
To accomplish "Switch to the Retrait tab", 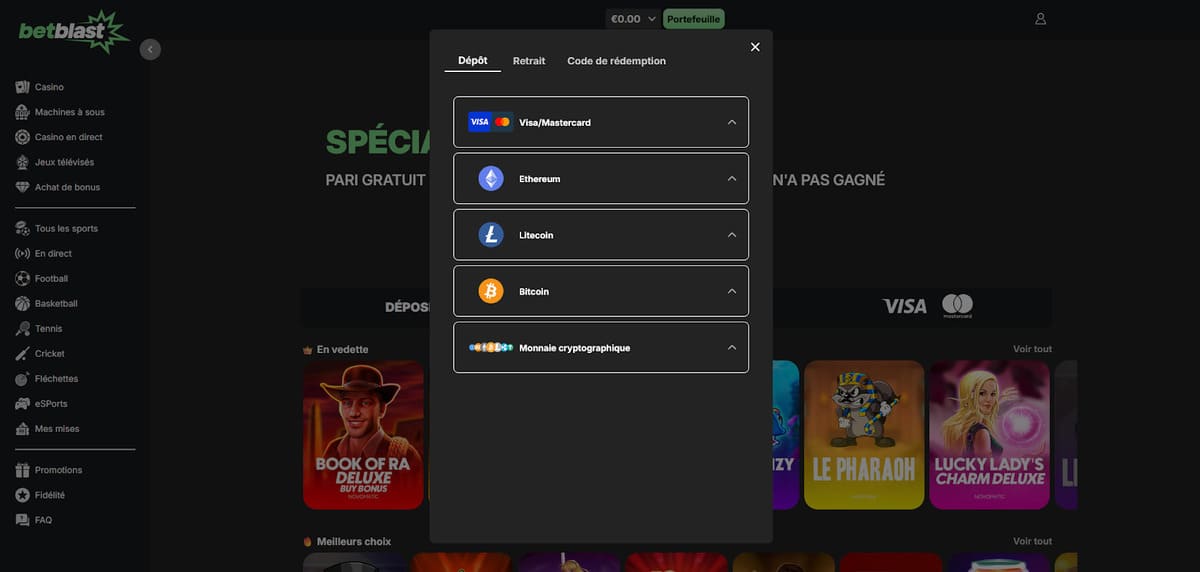I will pyautogui.click(x=529, y=61).
